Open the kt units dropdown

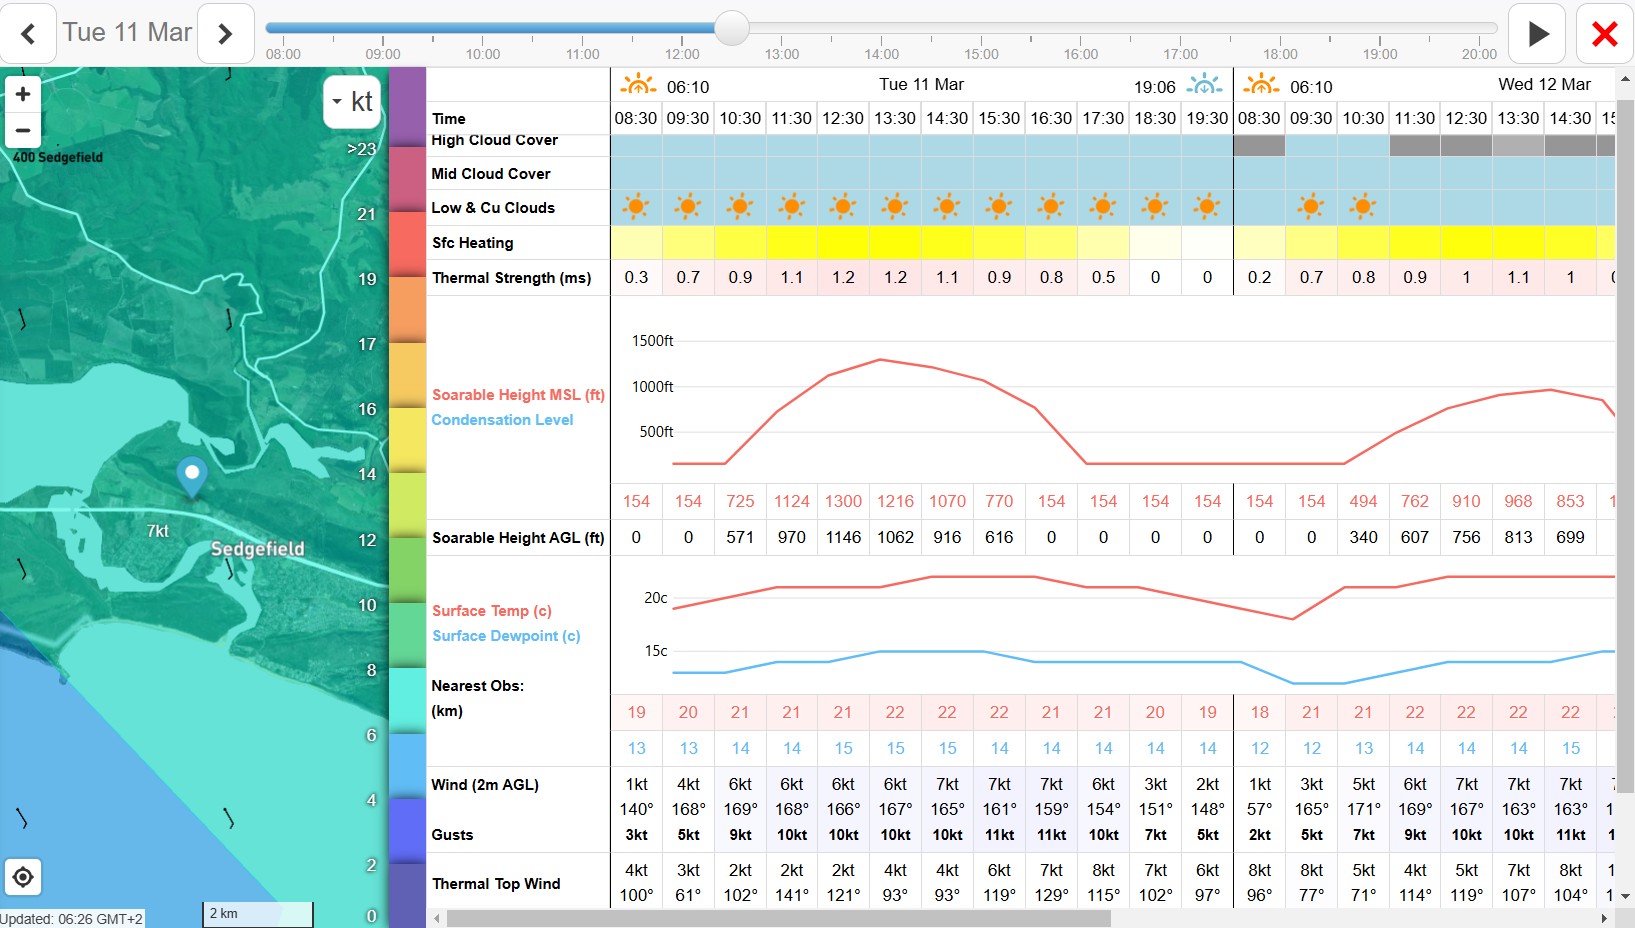352,101
